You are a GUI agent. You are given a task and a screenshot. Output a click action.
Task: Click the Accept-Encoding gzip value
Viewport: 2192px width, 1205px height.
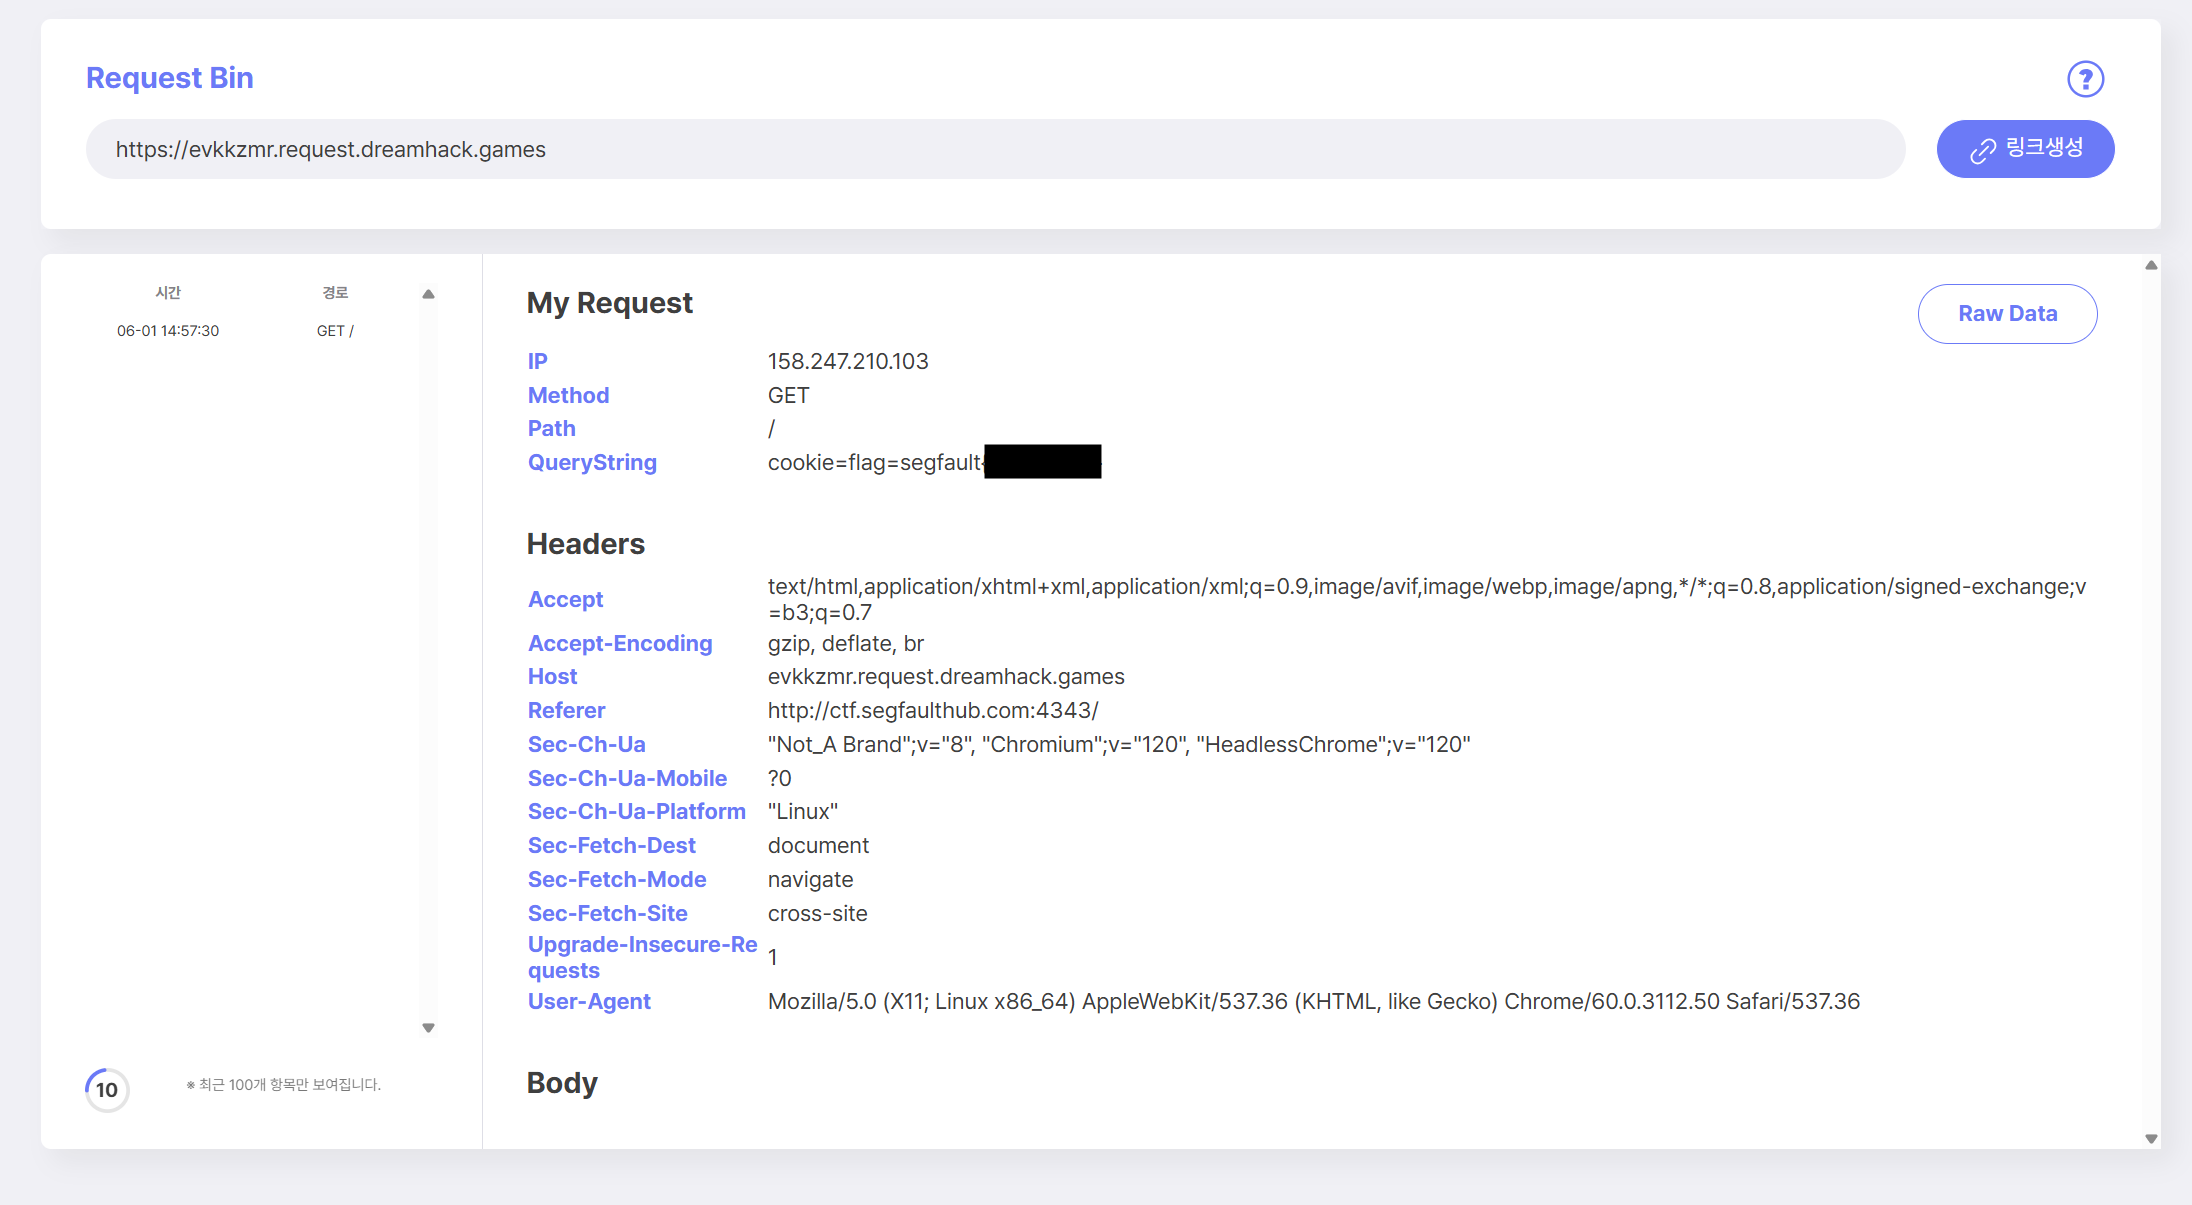pyautogui.click(x=846, y=643)
